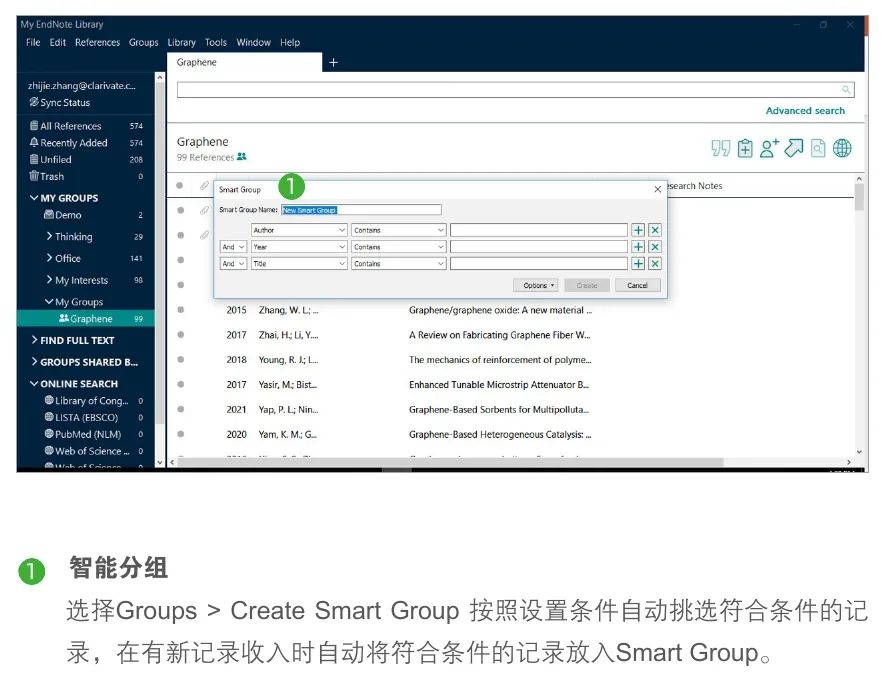887x689 pixels.
Task: Open the Library menu
Action: click(x=182, y=42)
